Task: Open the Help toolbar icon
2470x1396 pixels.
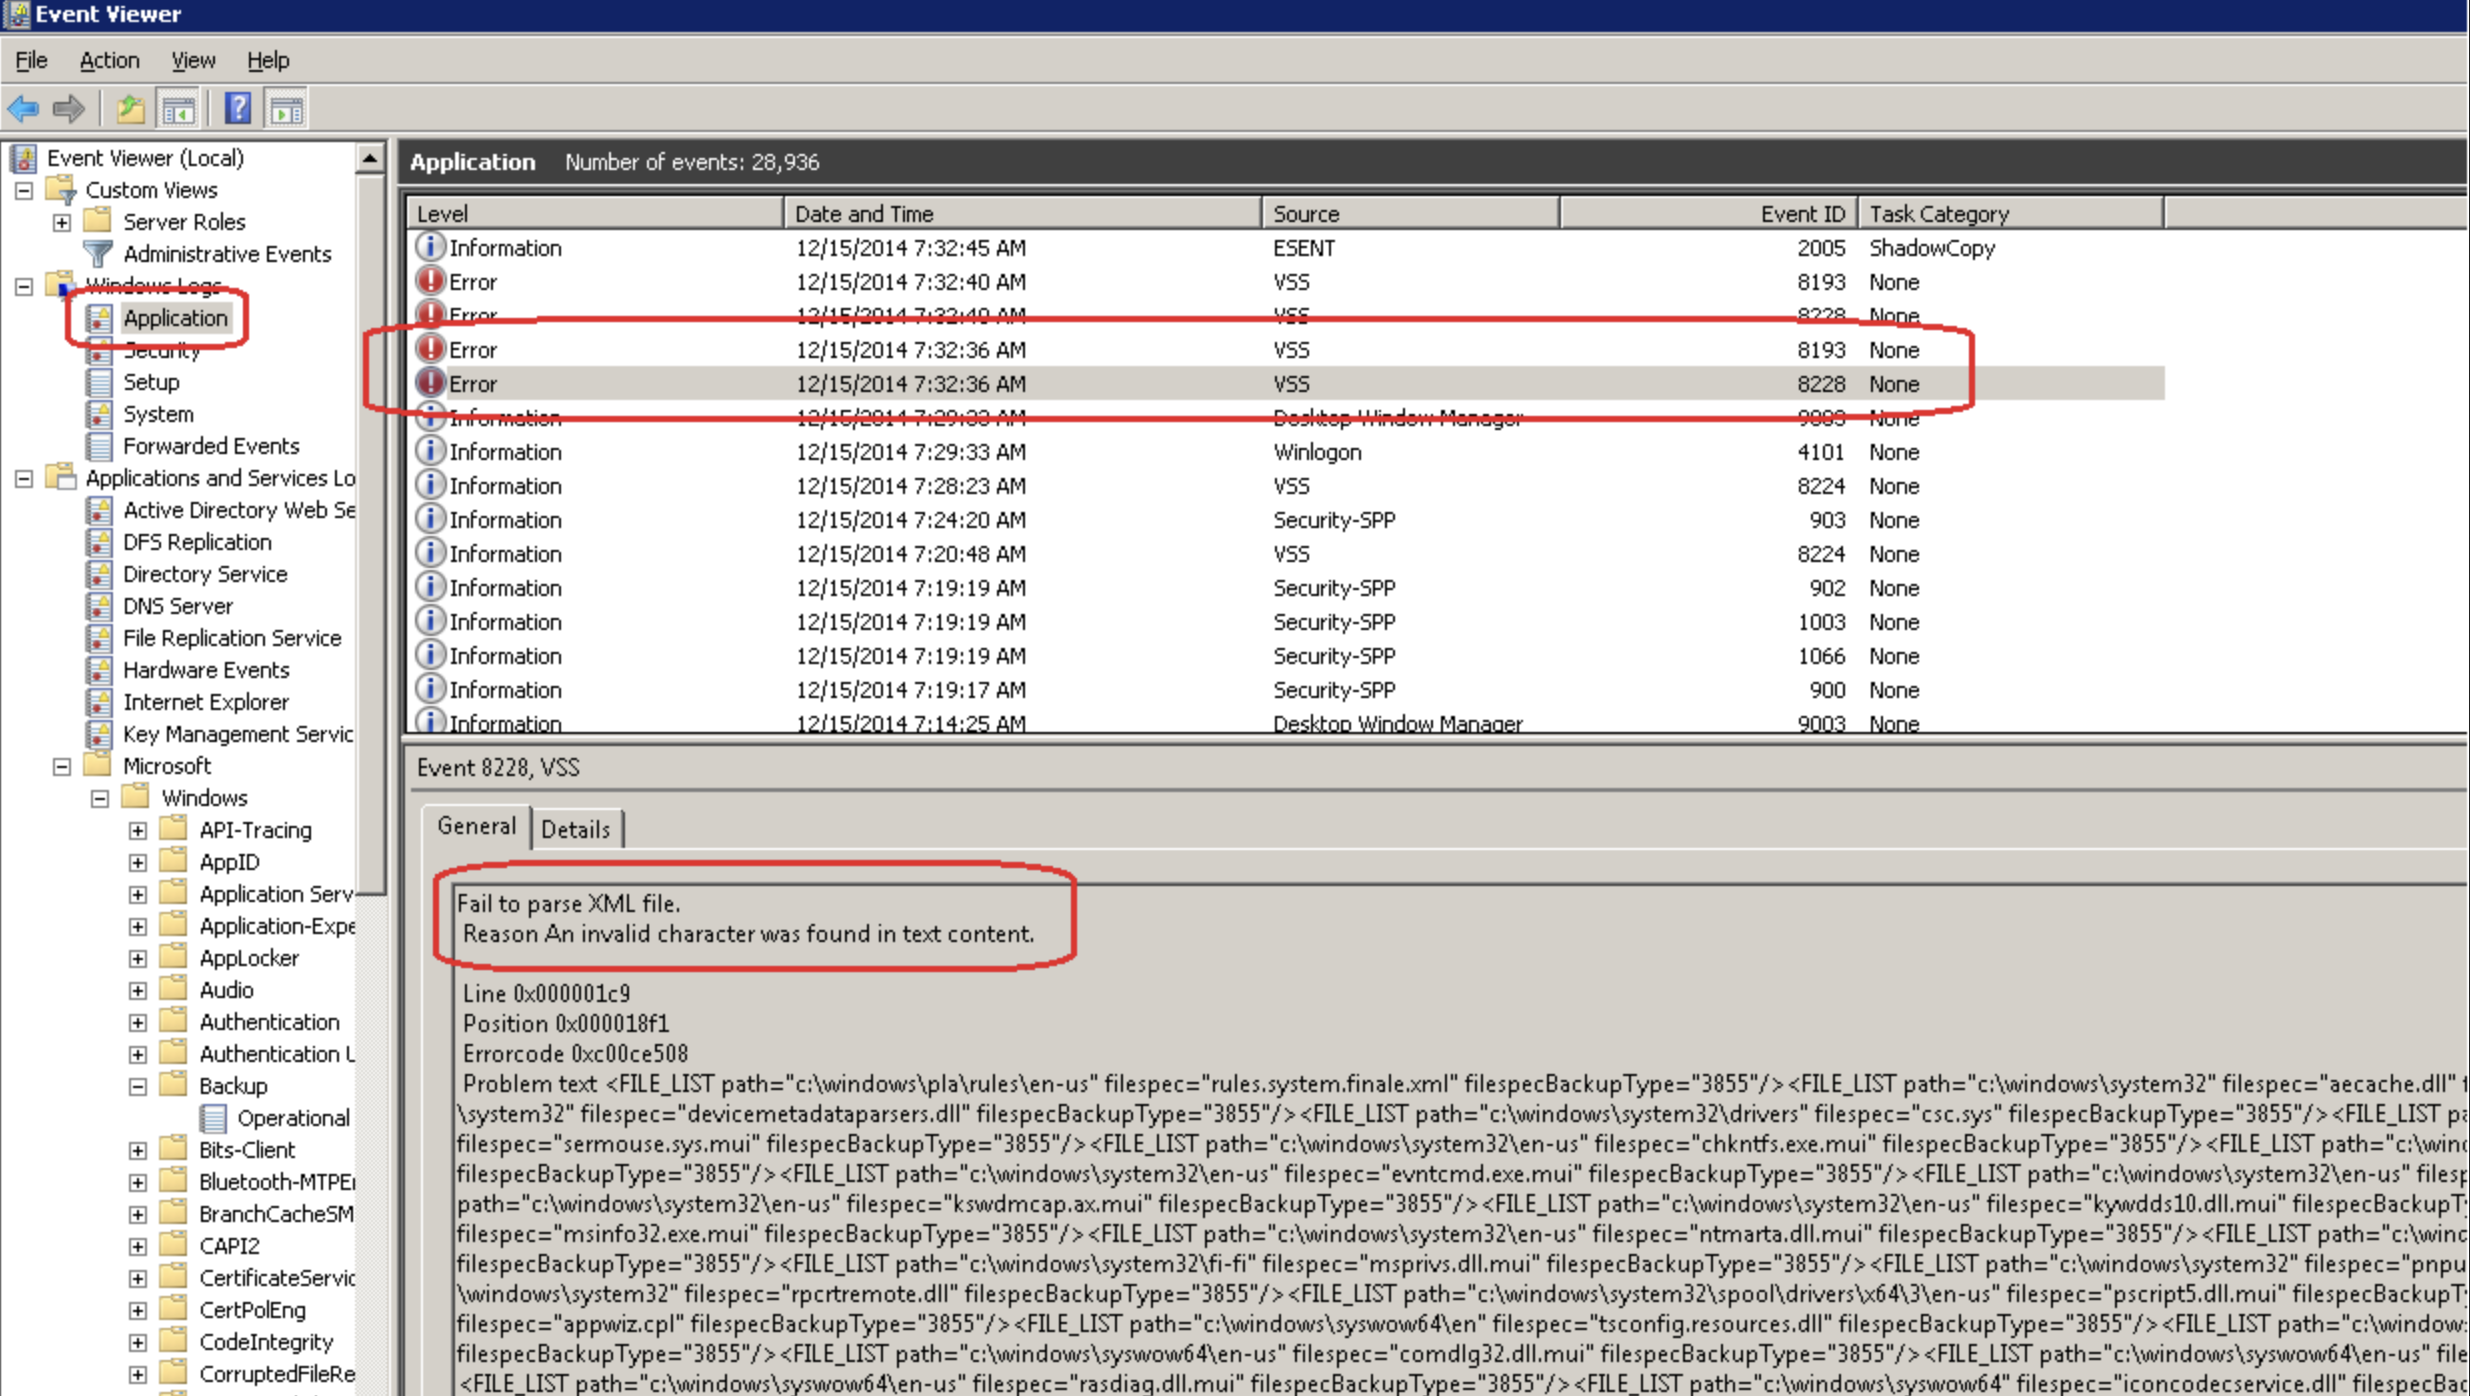Action: pos(238,108)
